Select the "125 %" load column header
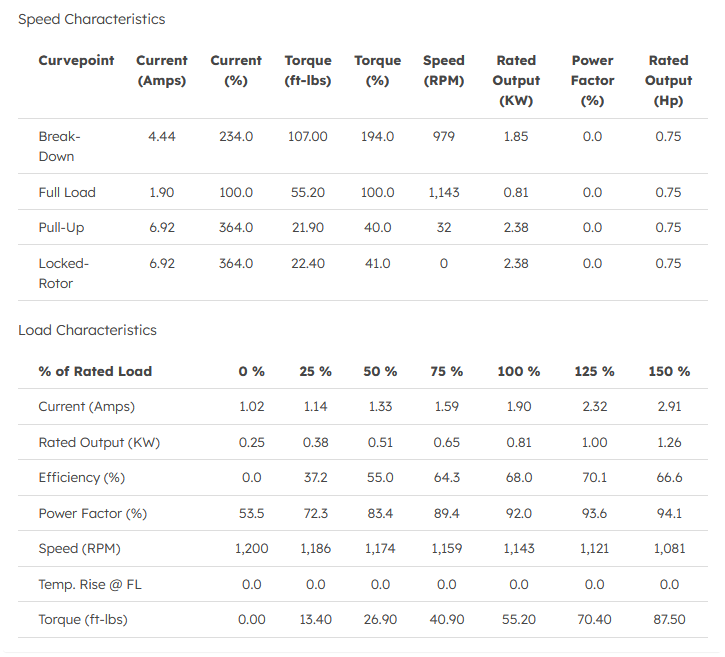The width and height of the screenshot is (725, 657). 594,371
